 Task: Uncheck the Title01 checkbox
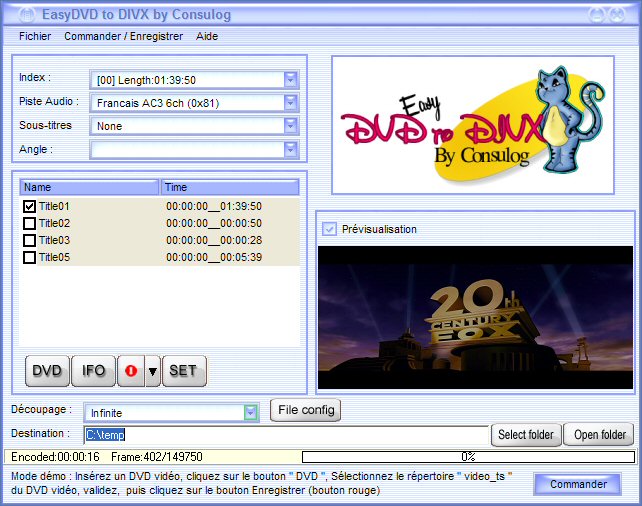click(x=29, y=206)
